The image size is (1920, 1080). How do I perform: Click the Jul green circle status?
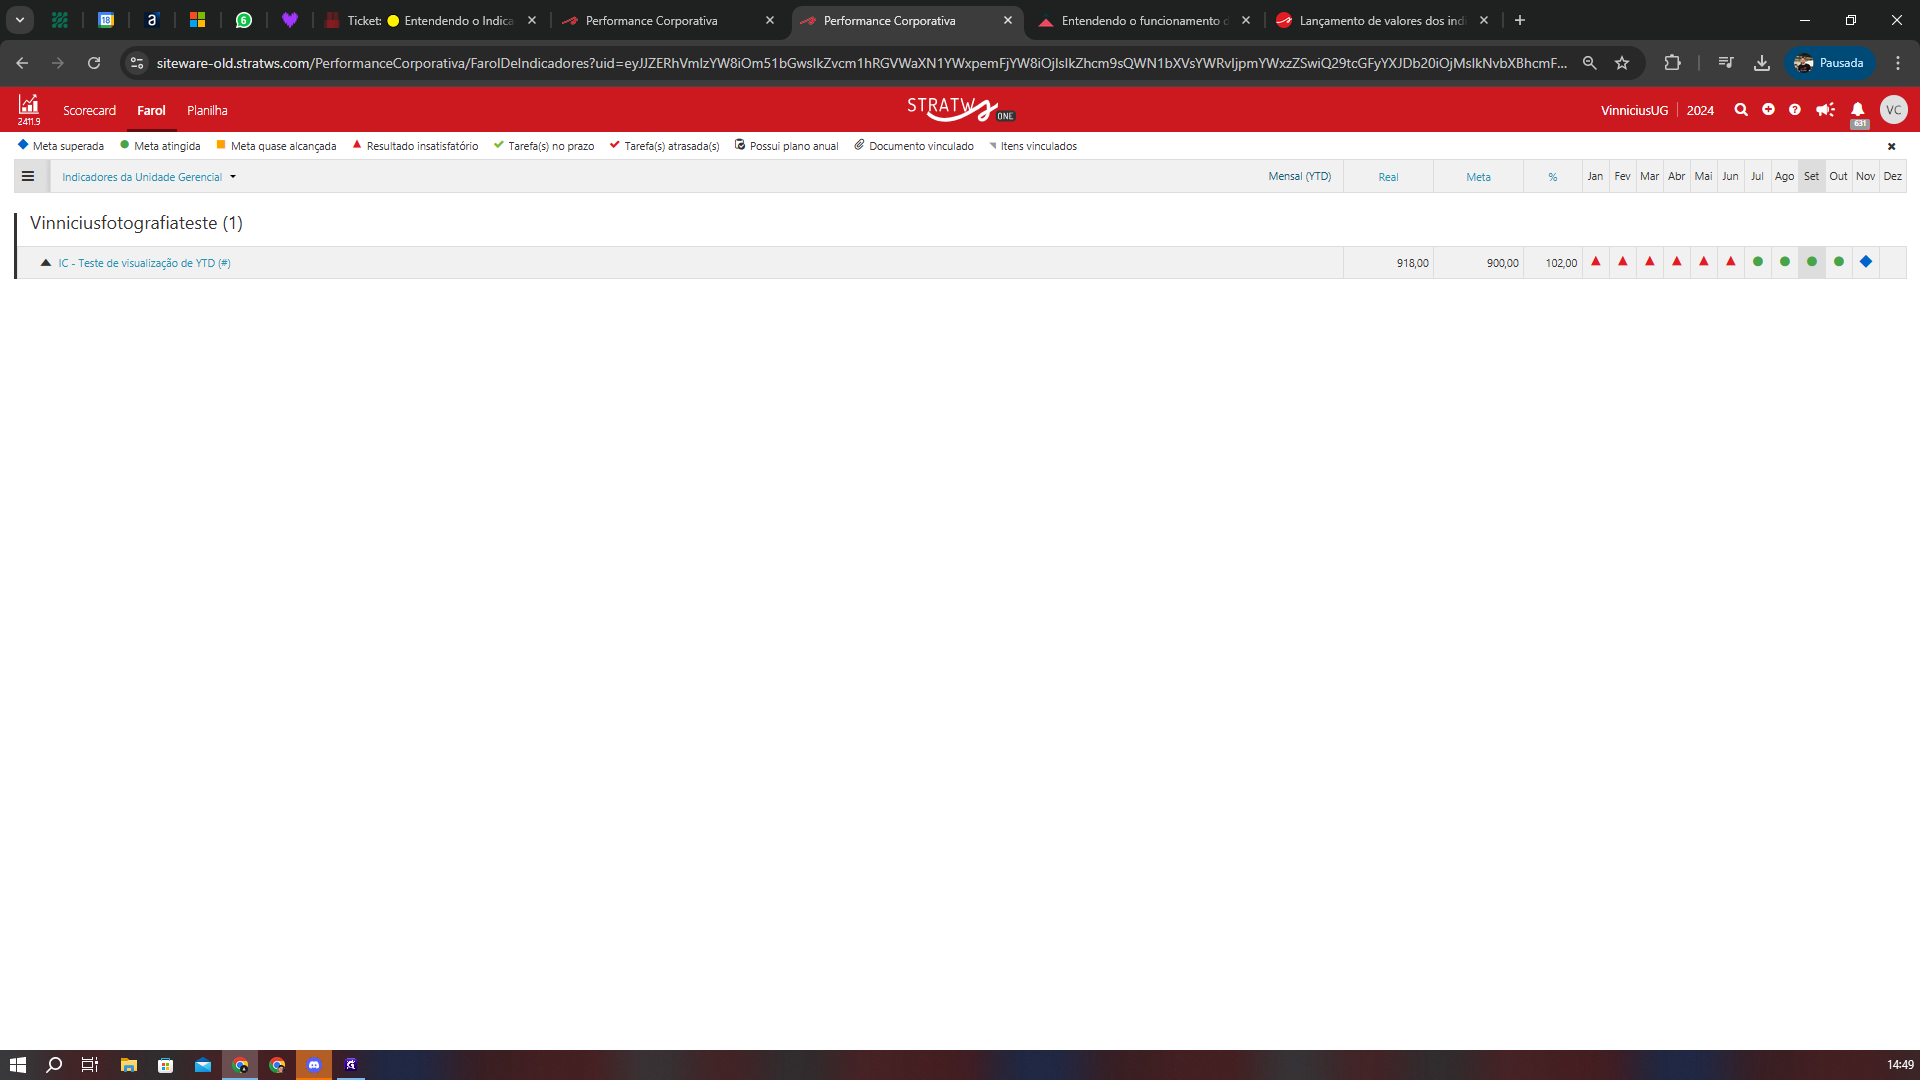(1758, 262)
